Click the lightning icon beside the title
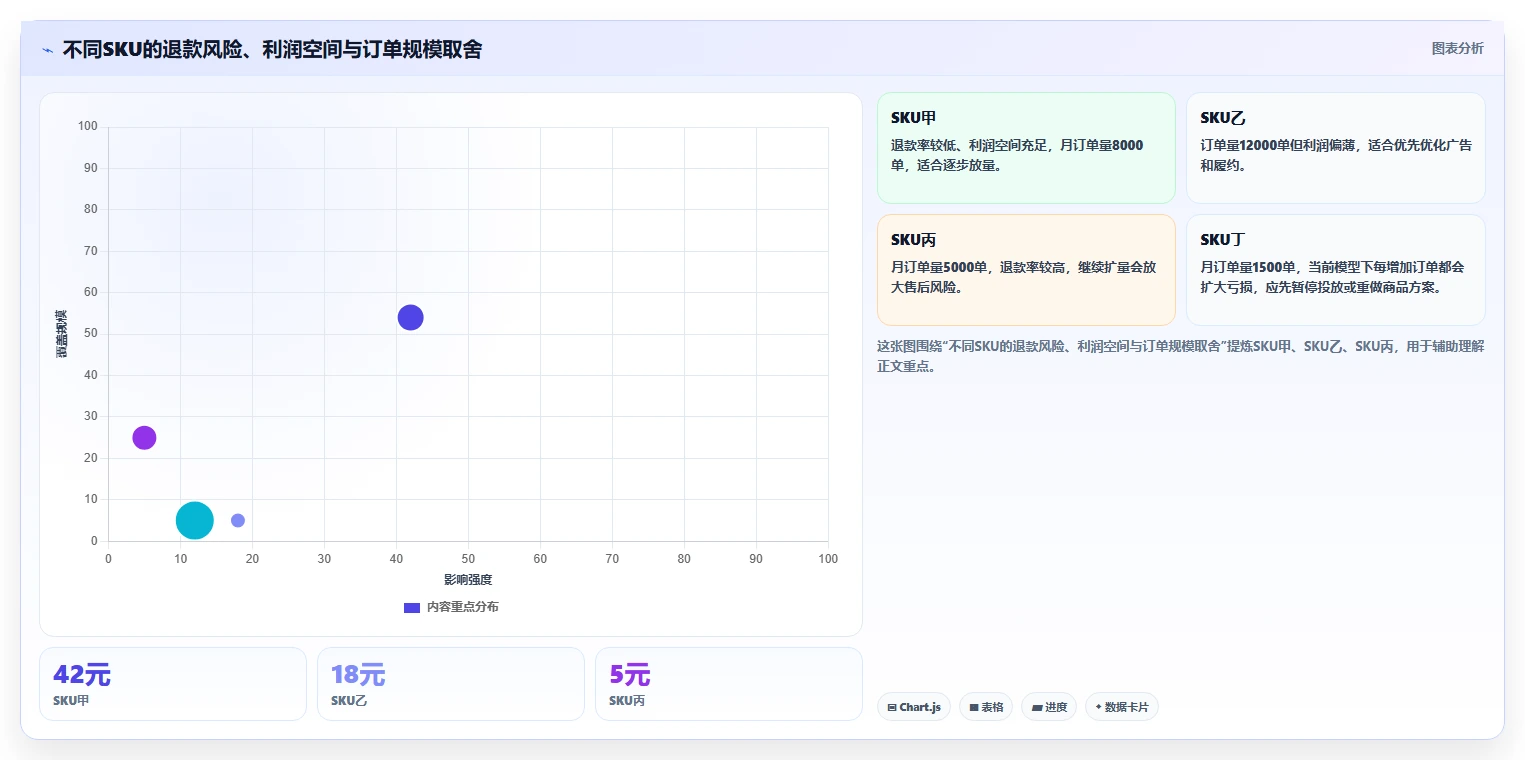The width and height of the screenshot is (1525, 760). pos(48,50)
